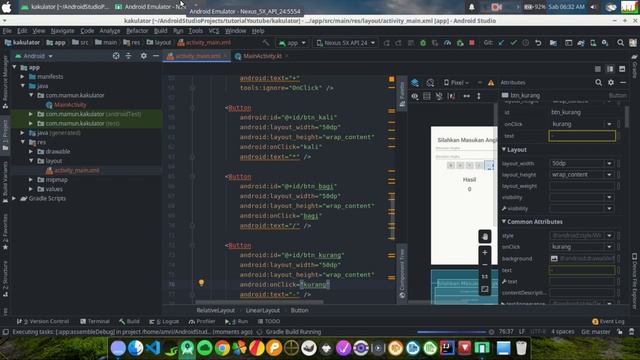Select the LinearLayout breadcrumb
Screen dimensions: 640x360
click(x=262, y=311)
